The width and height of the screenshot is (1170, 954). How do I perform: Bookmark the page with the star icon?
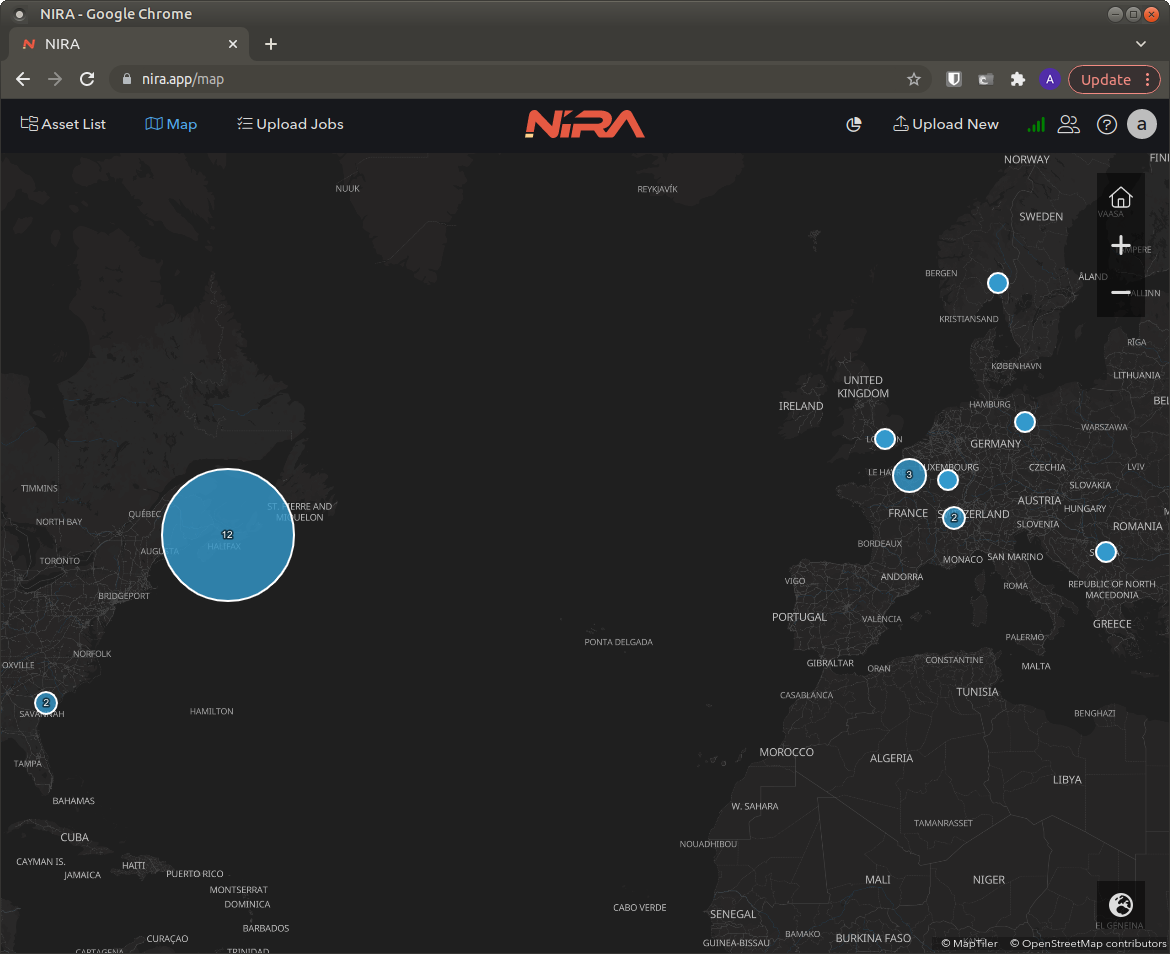(915, 79)
